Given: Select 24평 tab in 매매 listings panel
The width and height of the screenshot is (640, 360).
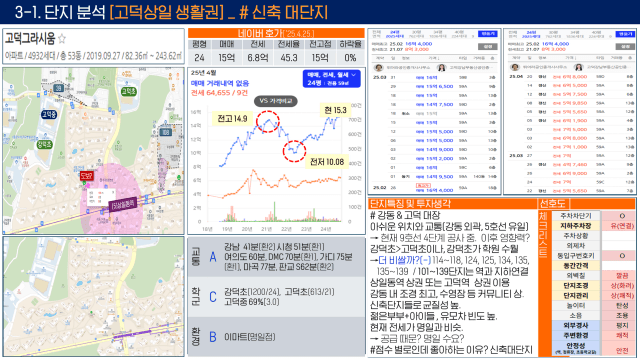Looking at the screenshot, I should (x=395, y=34).
